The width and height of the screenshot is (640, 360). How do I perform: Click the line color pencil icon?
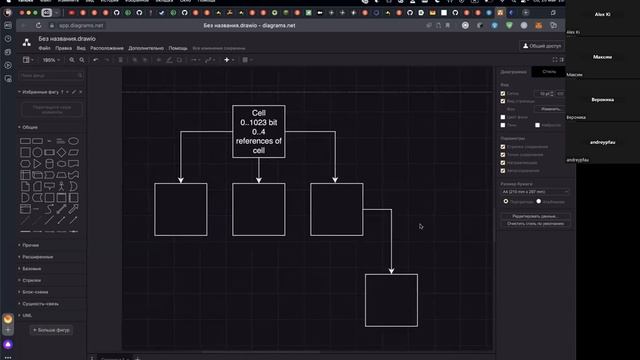click(169, 60)
